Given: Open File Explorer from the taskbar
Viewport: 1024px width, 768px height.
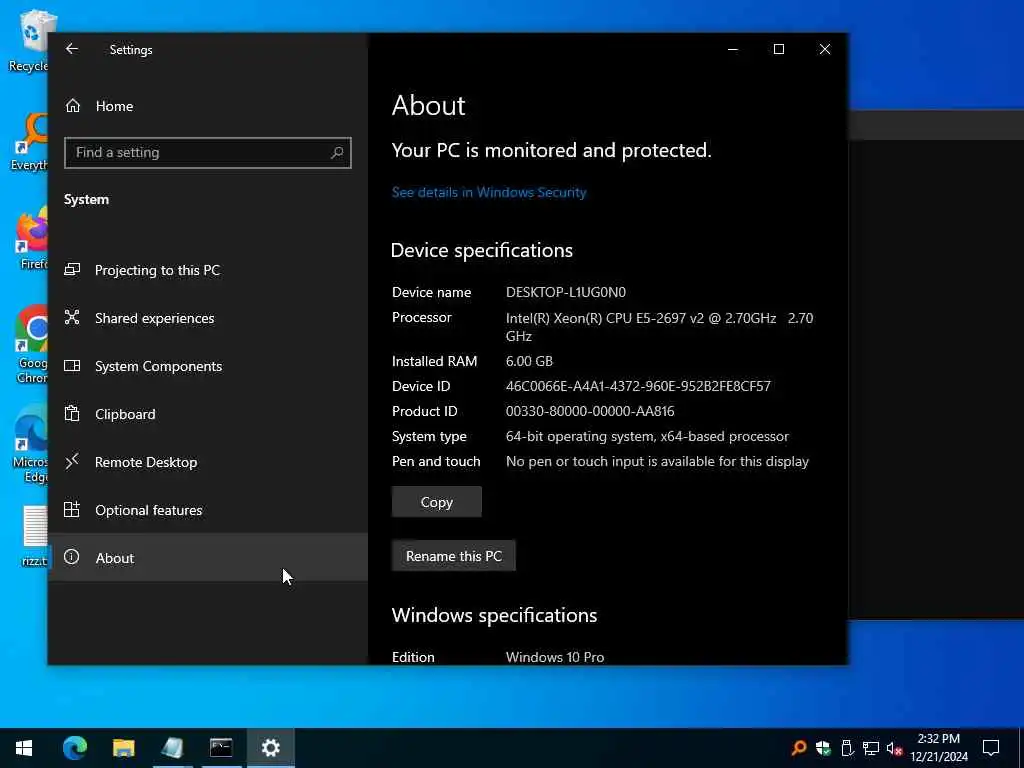Looking at the screenshot, I should 123,748.
